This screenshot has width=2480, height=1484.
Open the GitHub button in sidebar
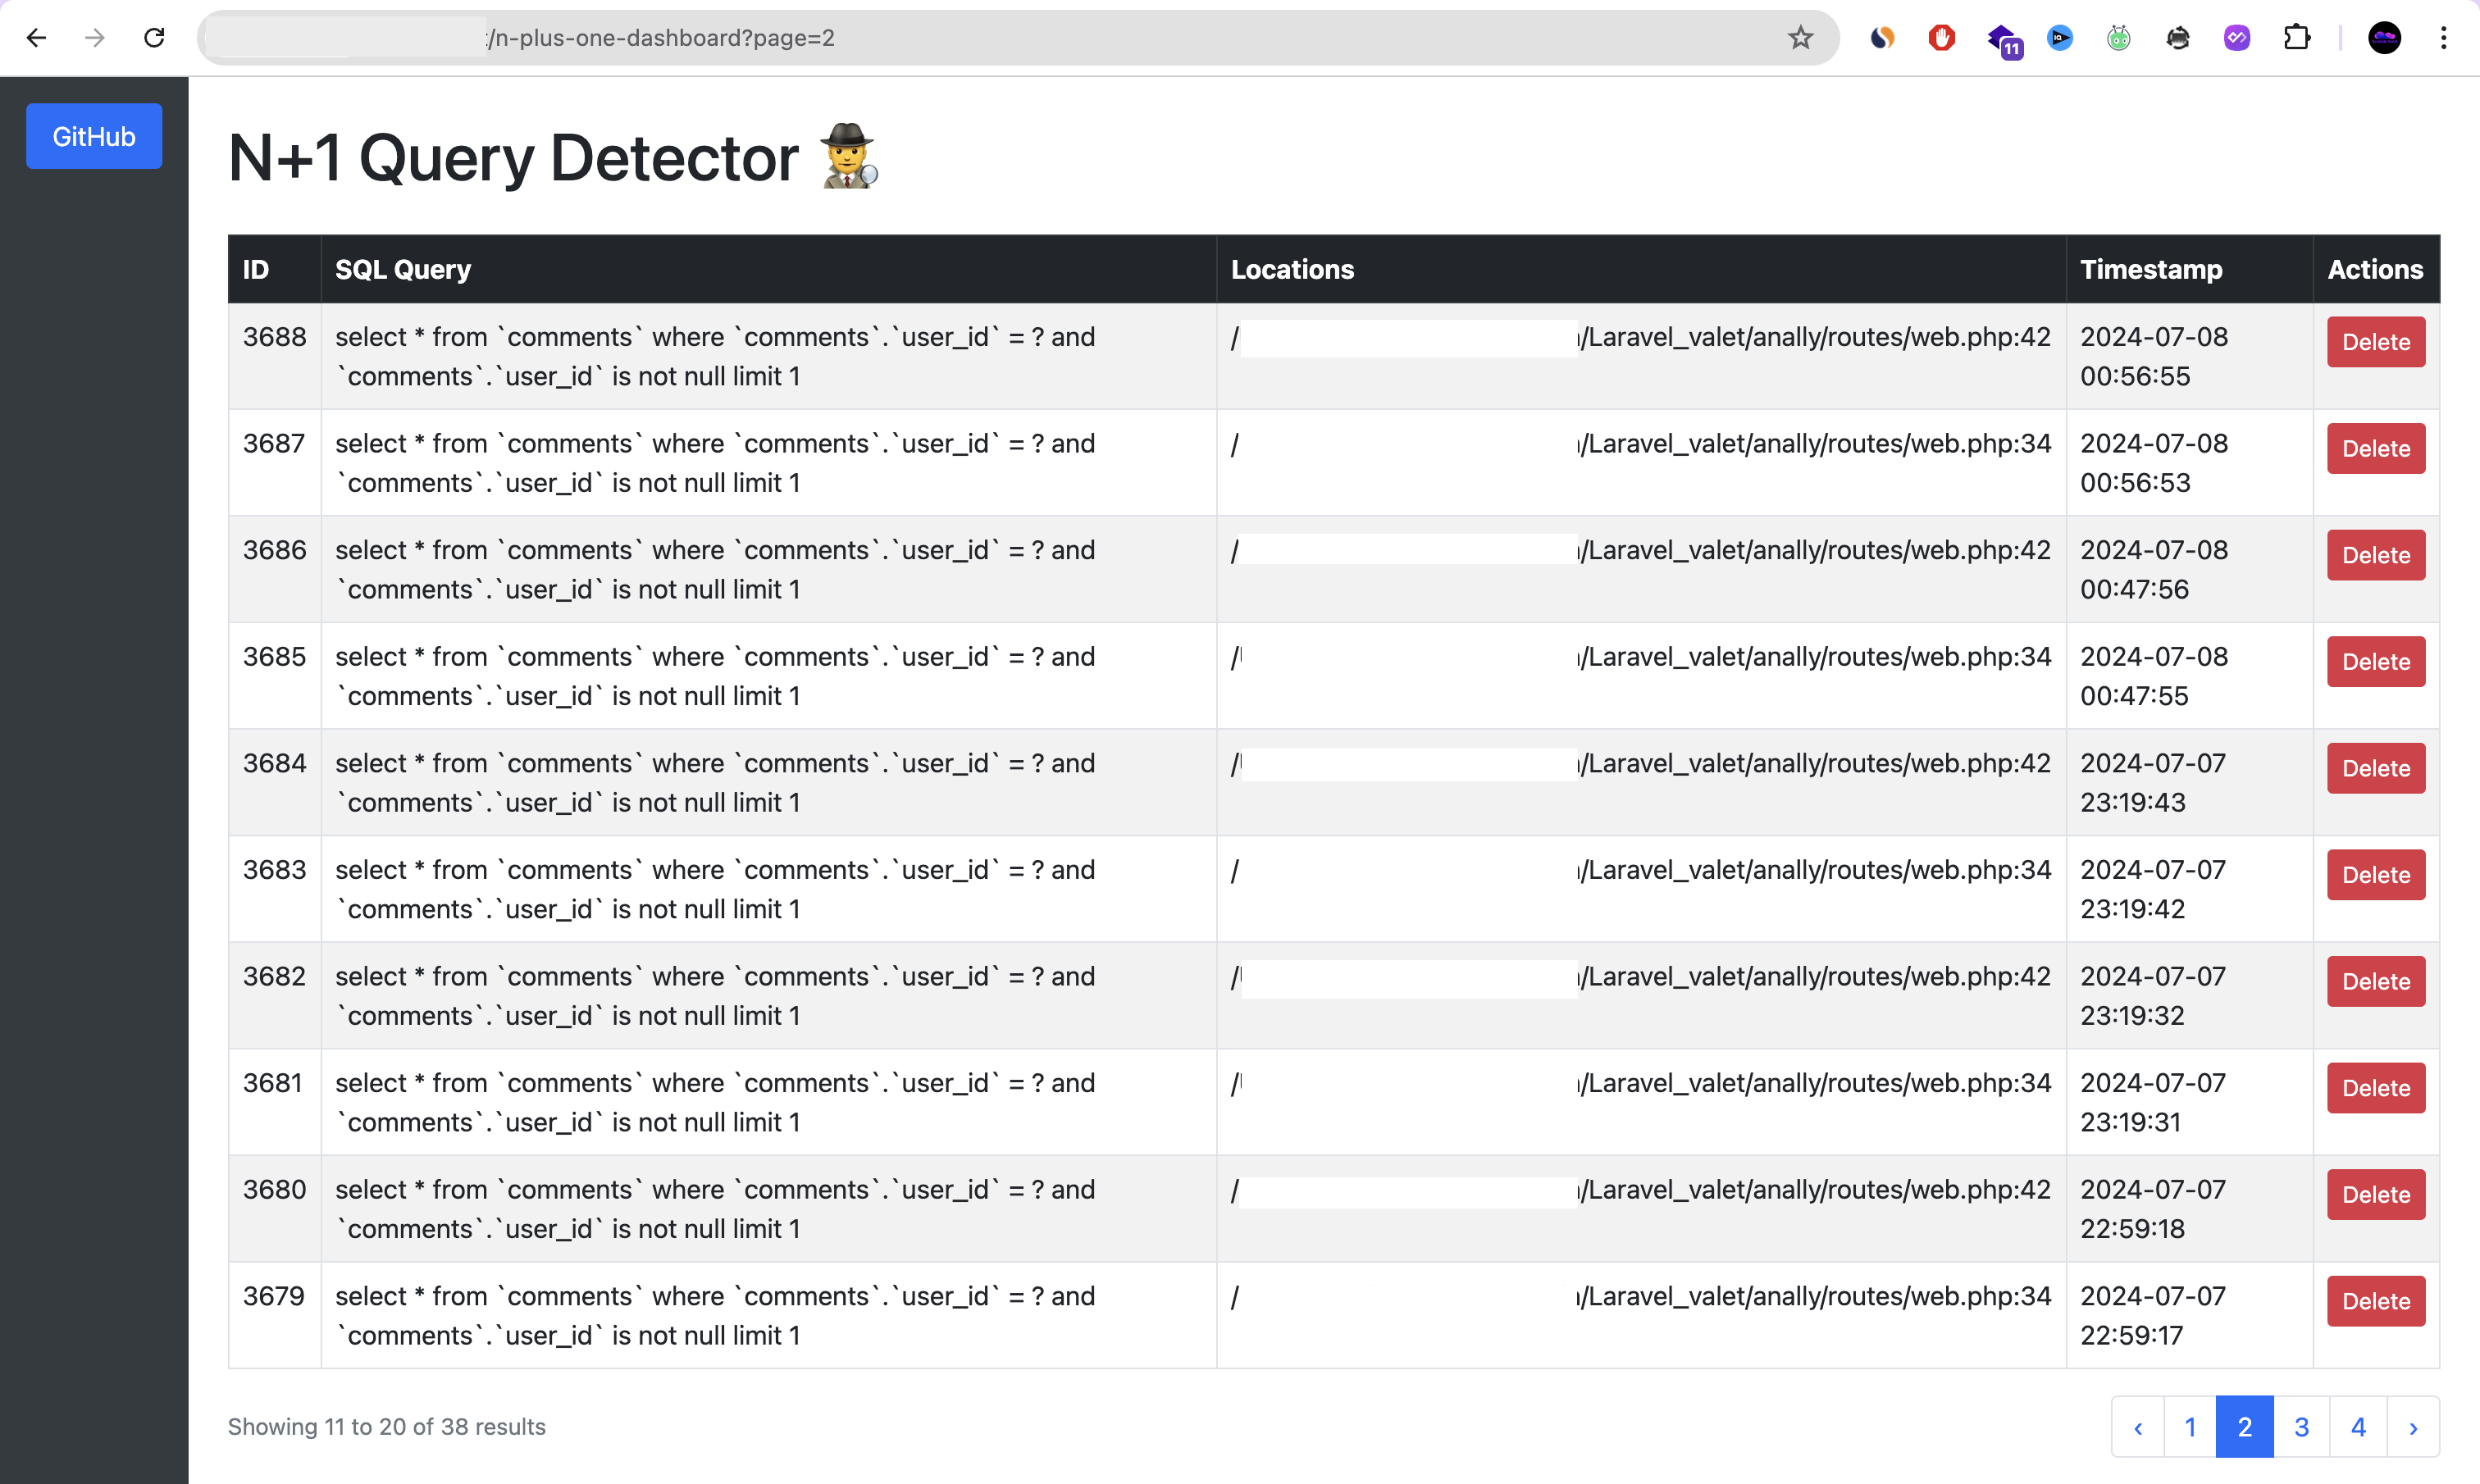click(x=94, y=136)
